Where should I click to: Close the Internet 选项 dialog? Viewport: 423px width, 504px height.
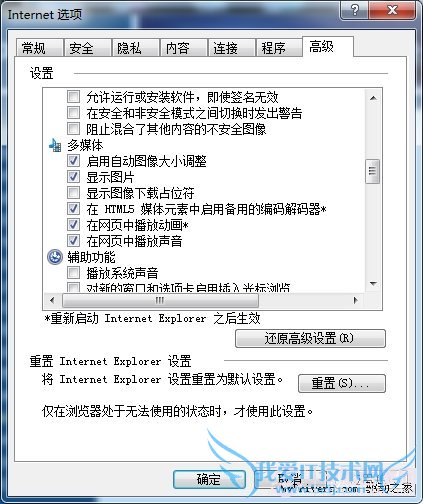[x=392, y=10]
